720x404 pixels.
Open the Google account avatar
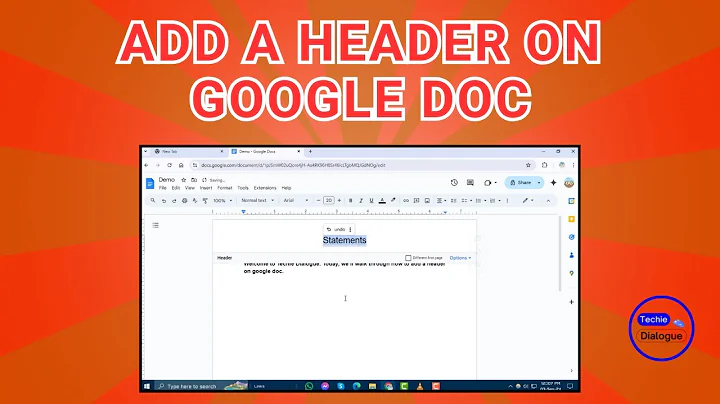[x=569, y=183]
